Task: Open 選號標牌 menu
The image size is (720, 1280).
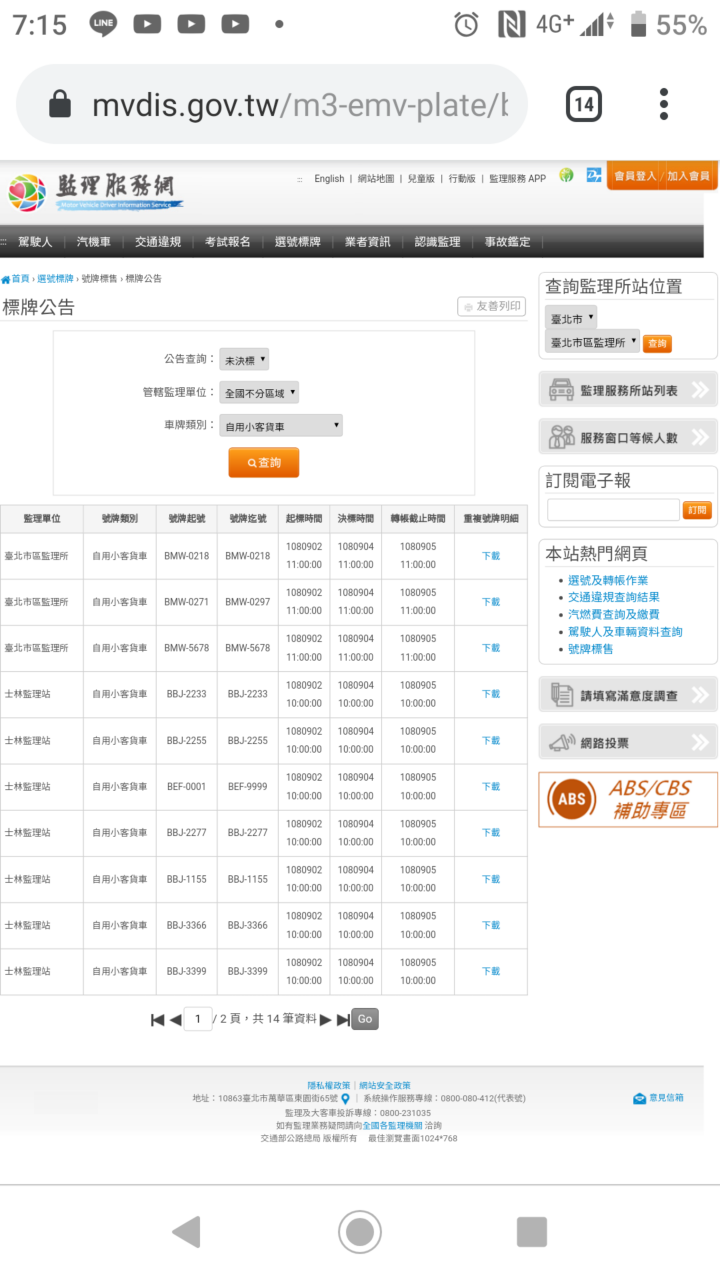Action: (298, 242)
